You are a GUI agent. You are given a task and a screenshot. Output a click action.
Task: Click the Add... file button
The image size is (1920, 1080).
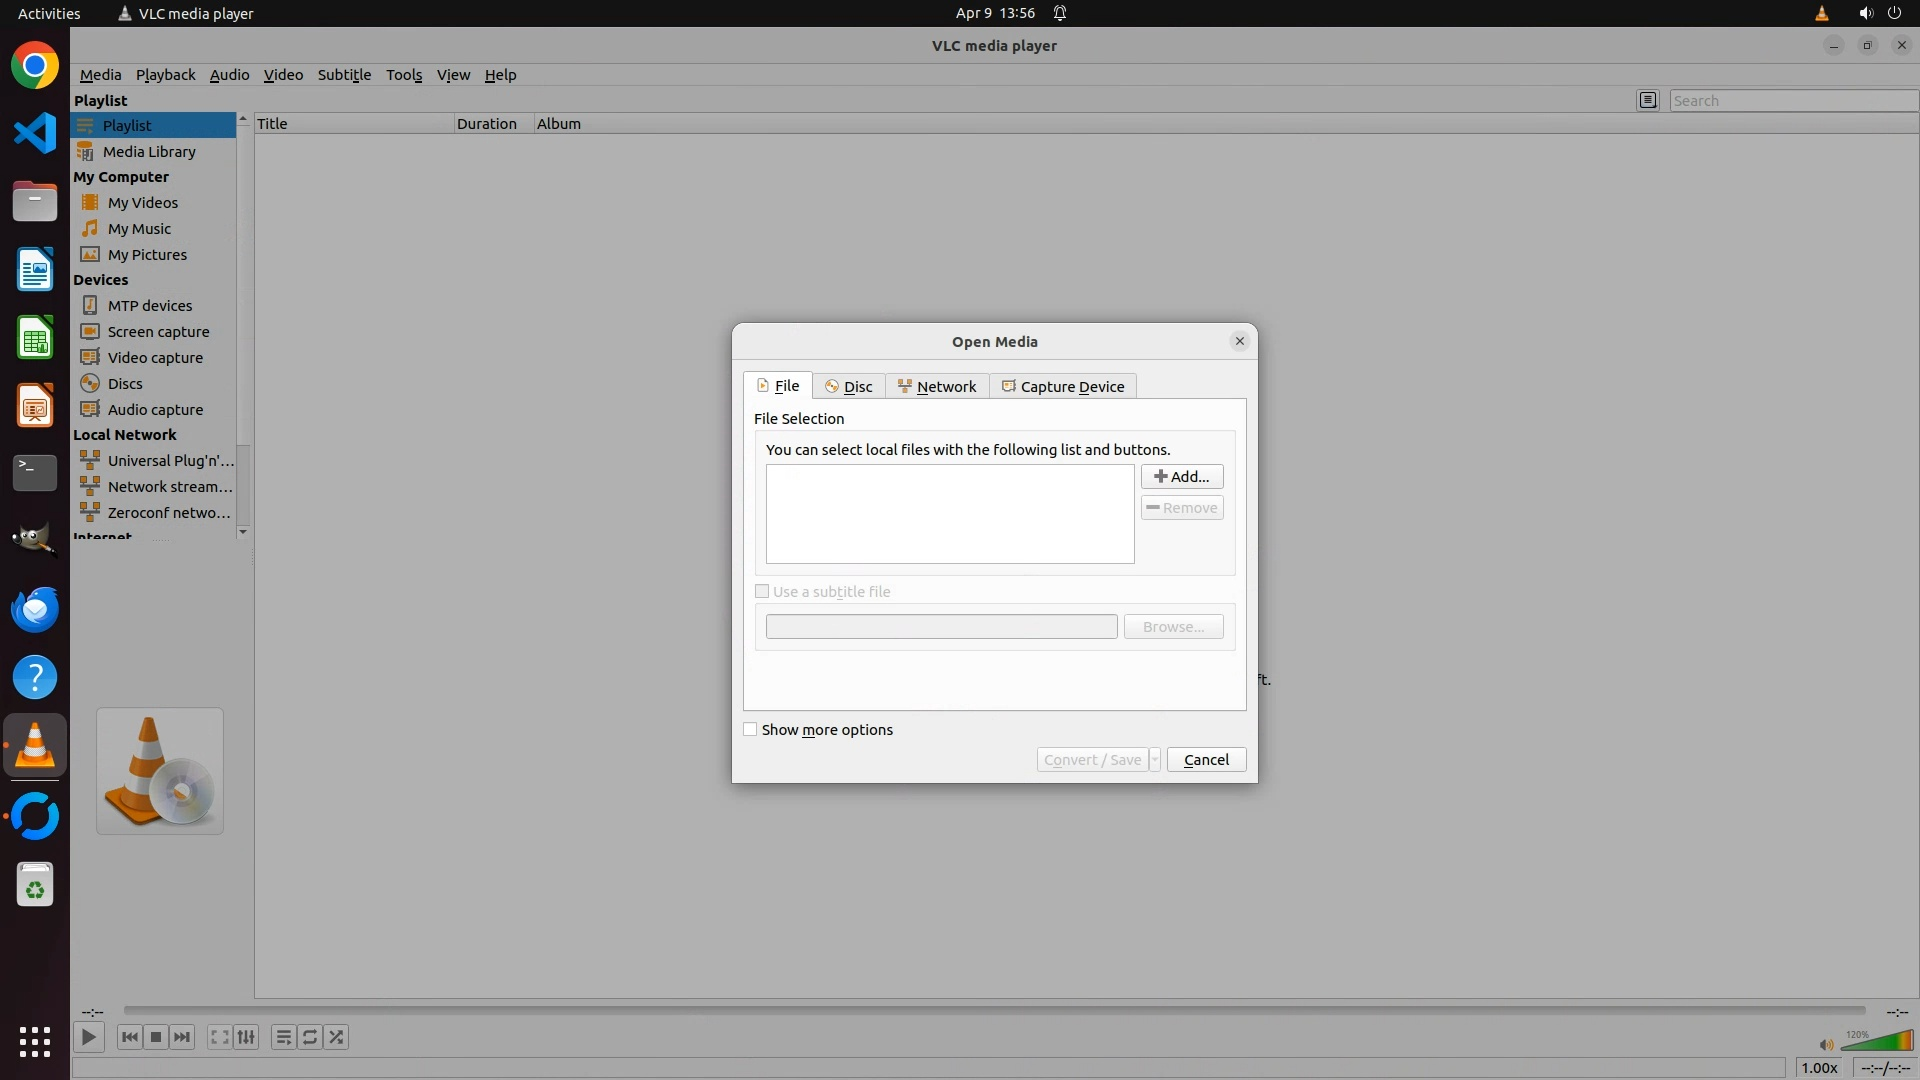click(1182, 477)
